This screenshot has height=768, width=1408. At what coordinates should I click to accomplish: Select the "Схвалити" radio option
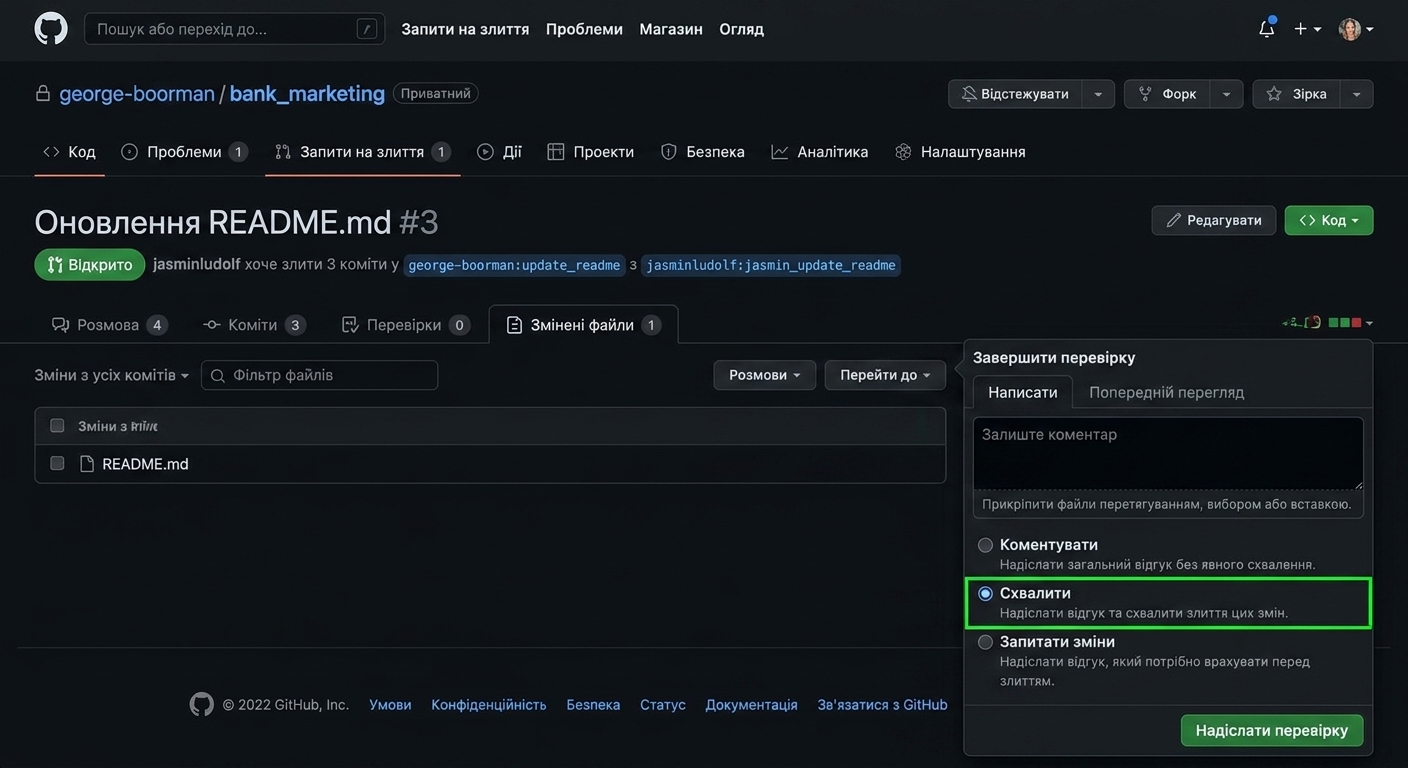pos(985,594)
